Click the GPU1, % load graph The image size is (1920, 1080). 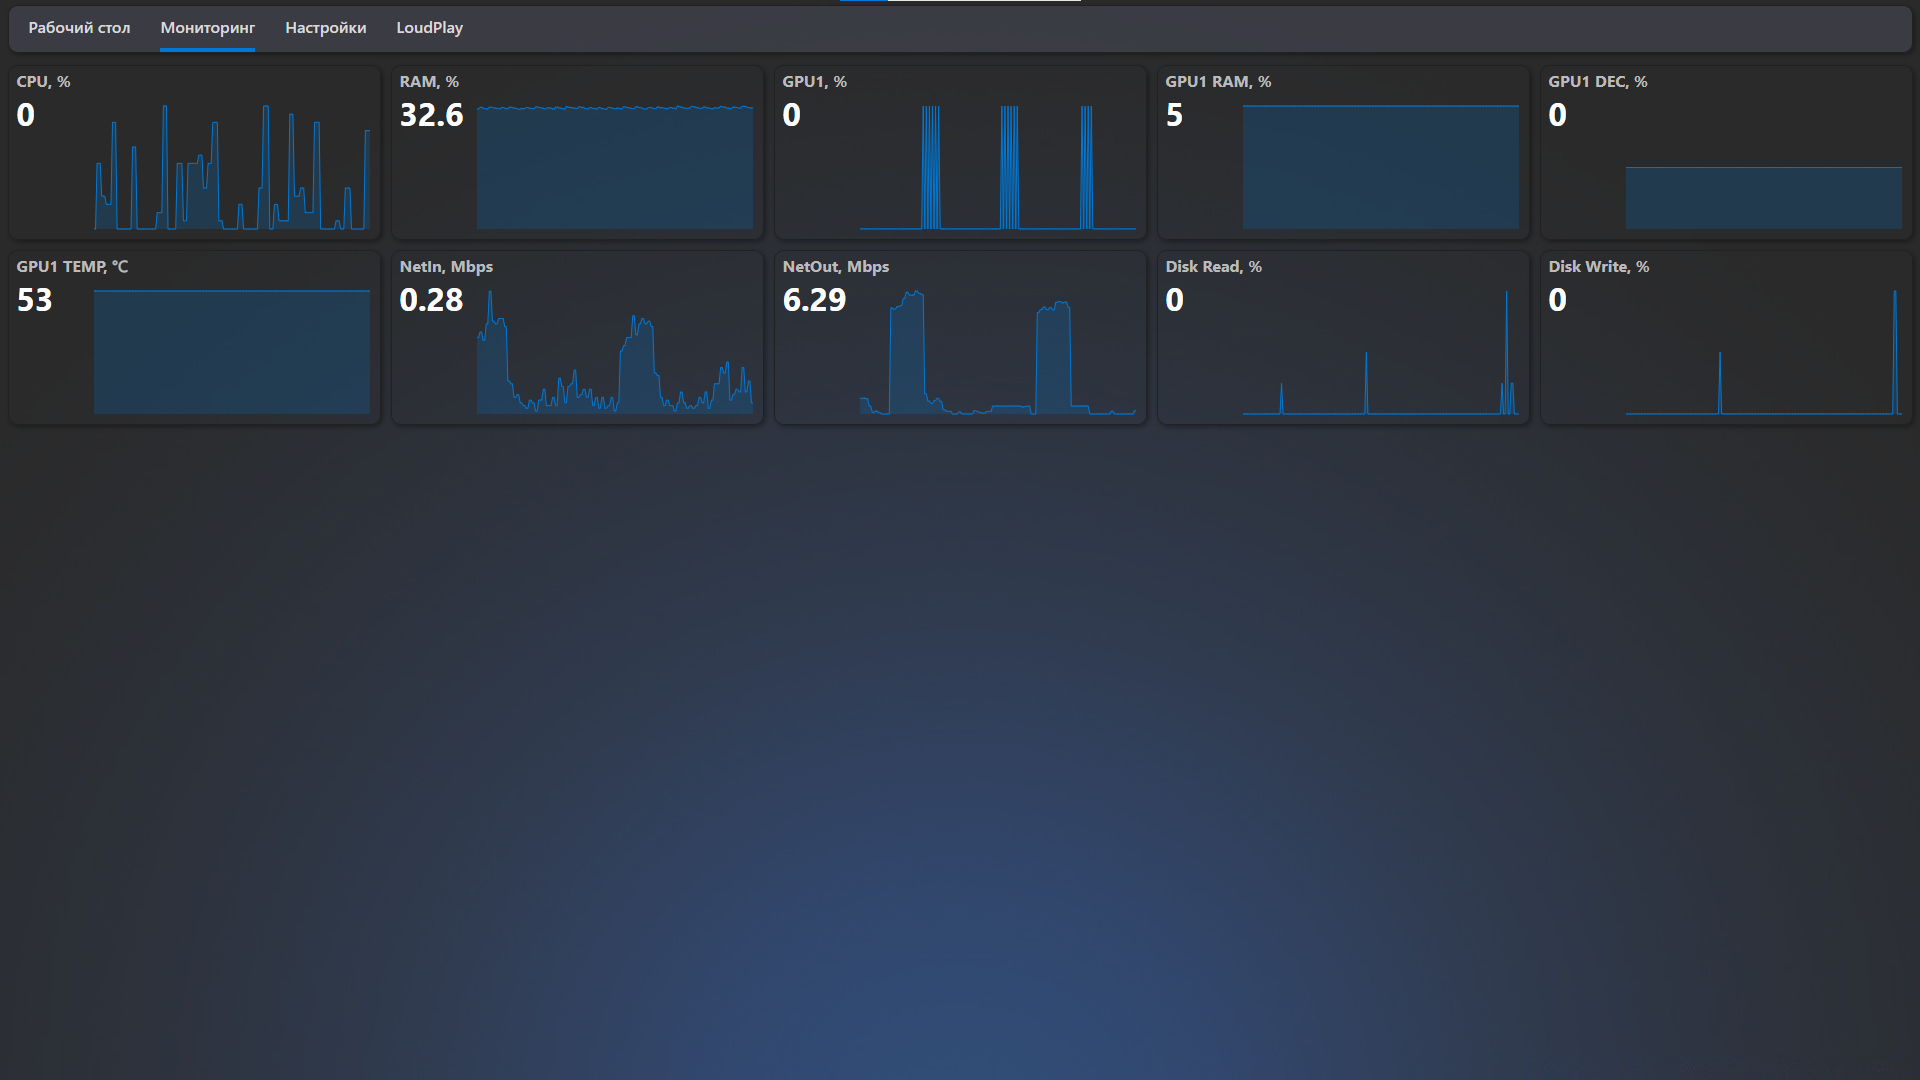tap(997, 168)
